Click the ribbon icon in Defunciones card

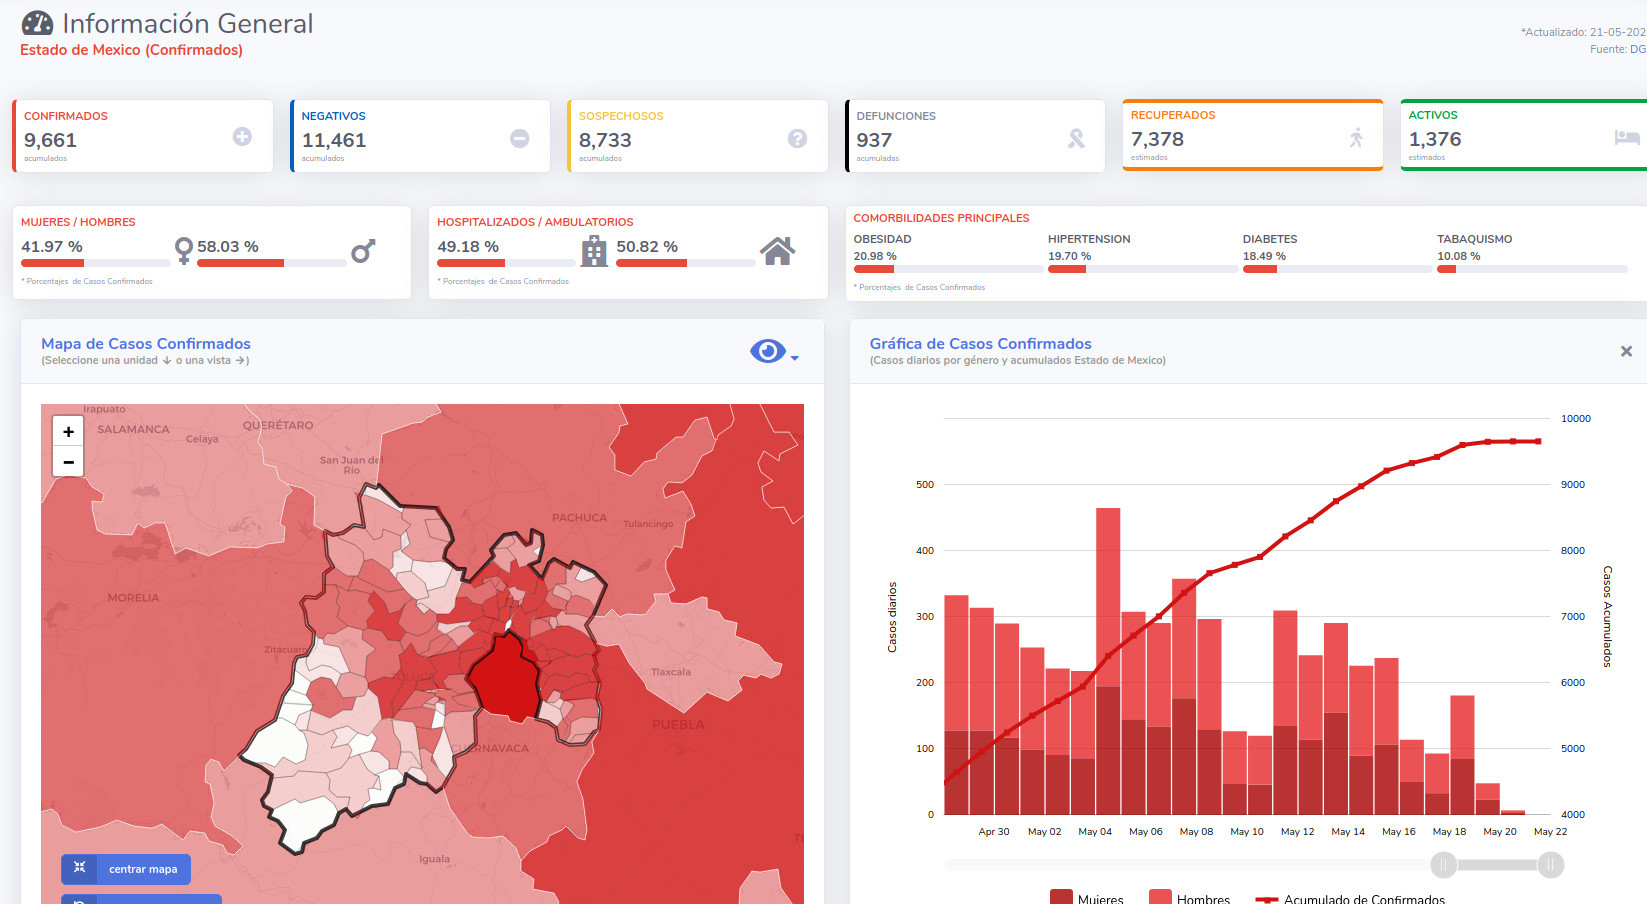tap(1076, 138)
